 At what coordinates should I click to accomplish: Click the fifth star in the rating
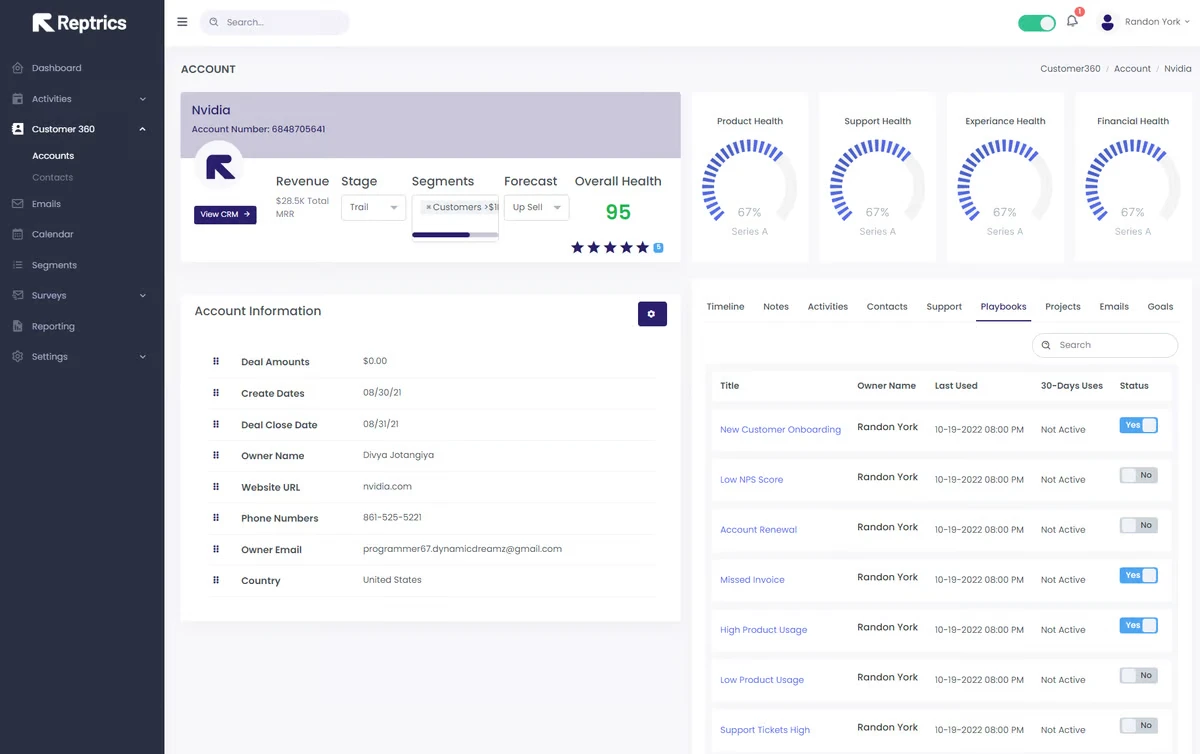[x=642, y=247]
